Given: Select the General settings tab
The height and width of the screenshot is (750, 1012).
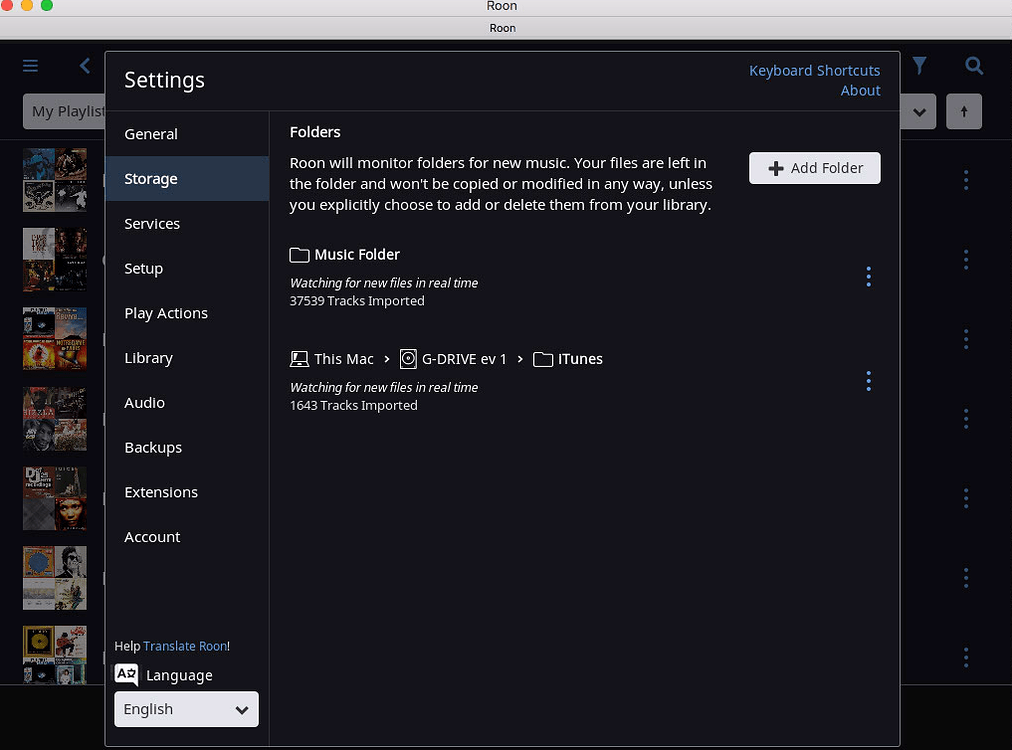Looking at the screenshot, I should 187,134.
